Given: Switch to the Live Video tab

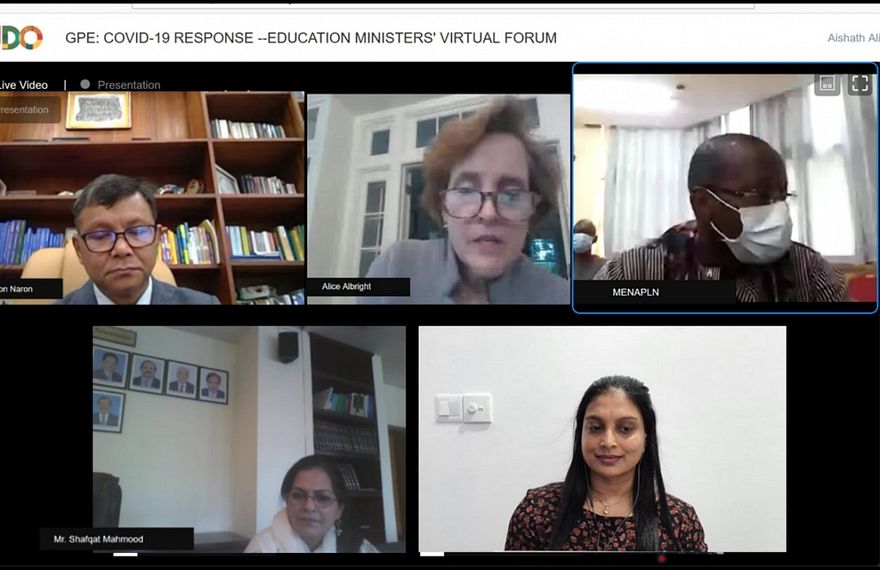Looking at the screenshot, I should 24,85.
